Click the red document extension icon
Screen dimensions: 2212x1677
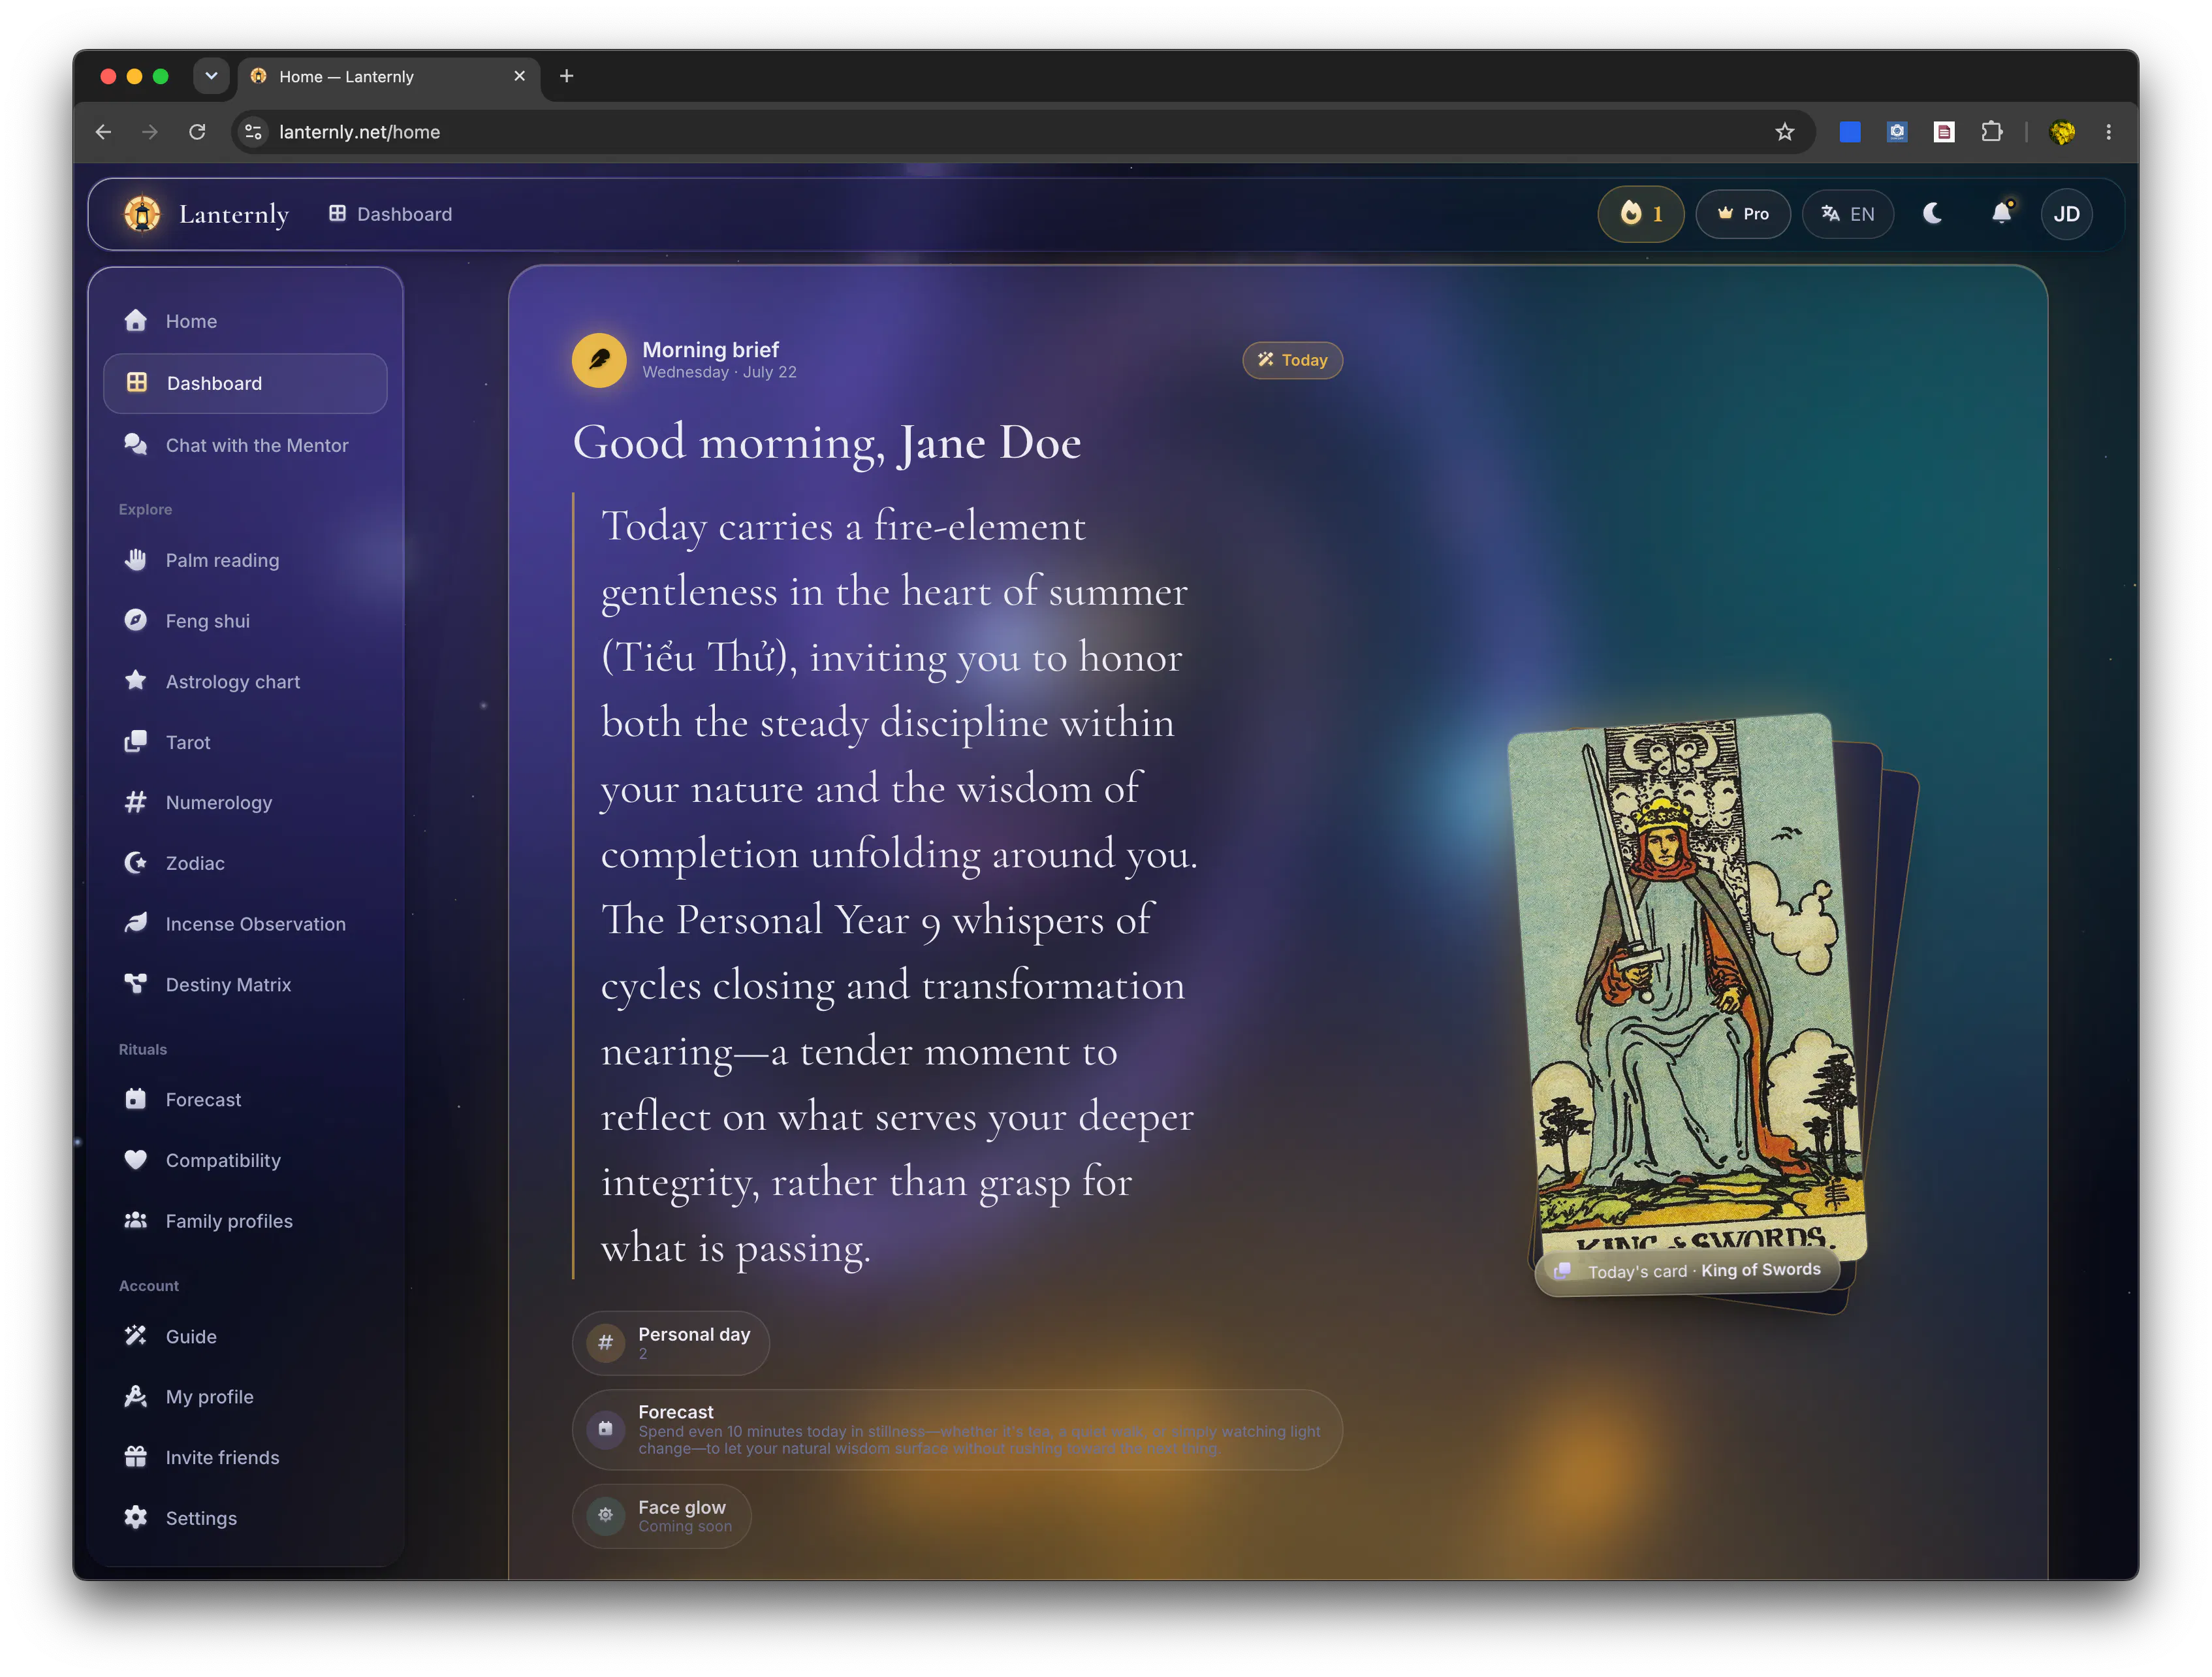[x=1944, y=132]
